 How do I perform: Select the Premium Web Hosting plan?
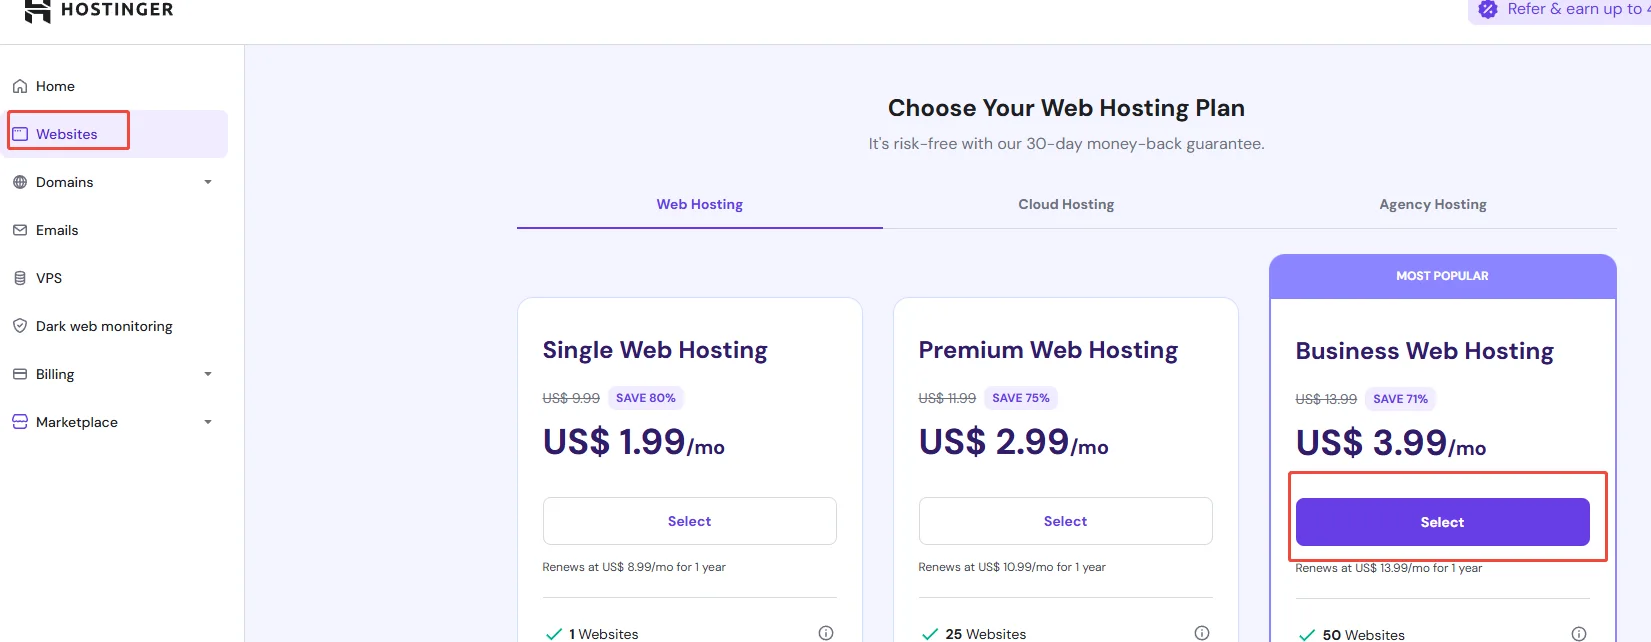(x=1066, y=521)
